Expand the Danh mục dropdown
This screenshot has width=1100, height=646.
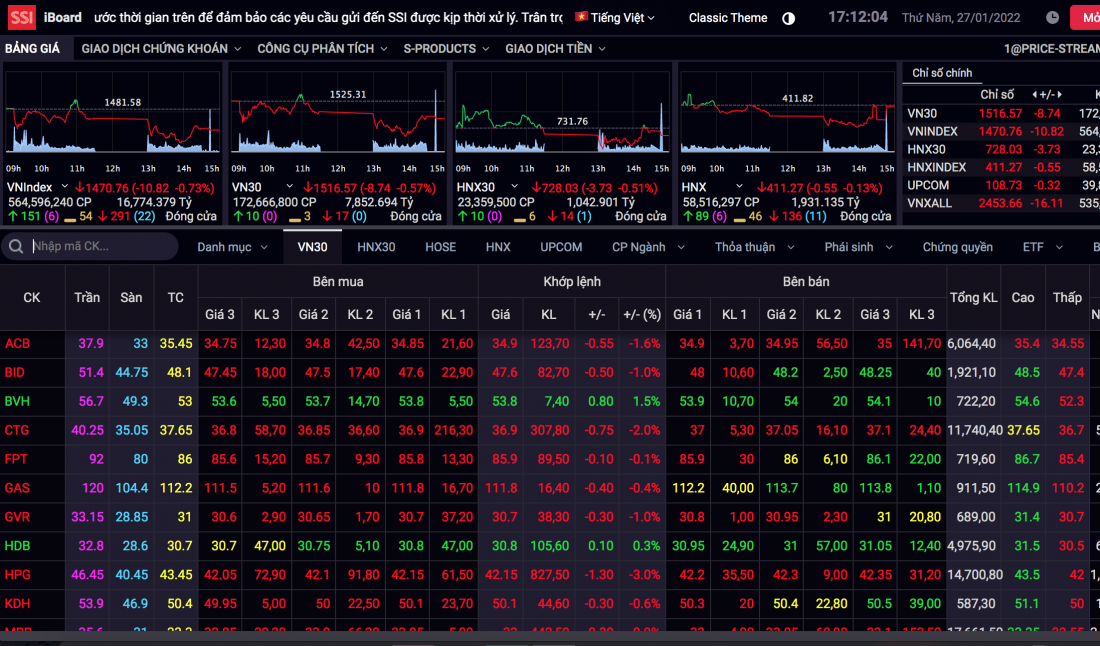232,247
